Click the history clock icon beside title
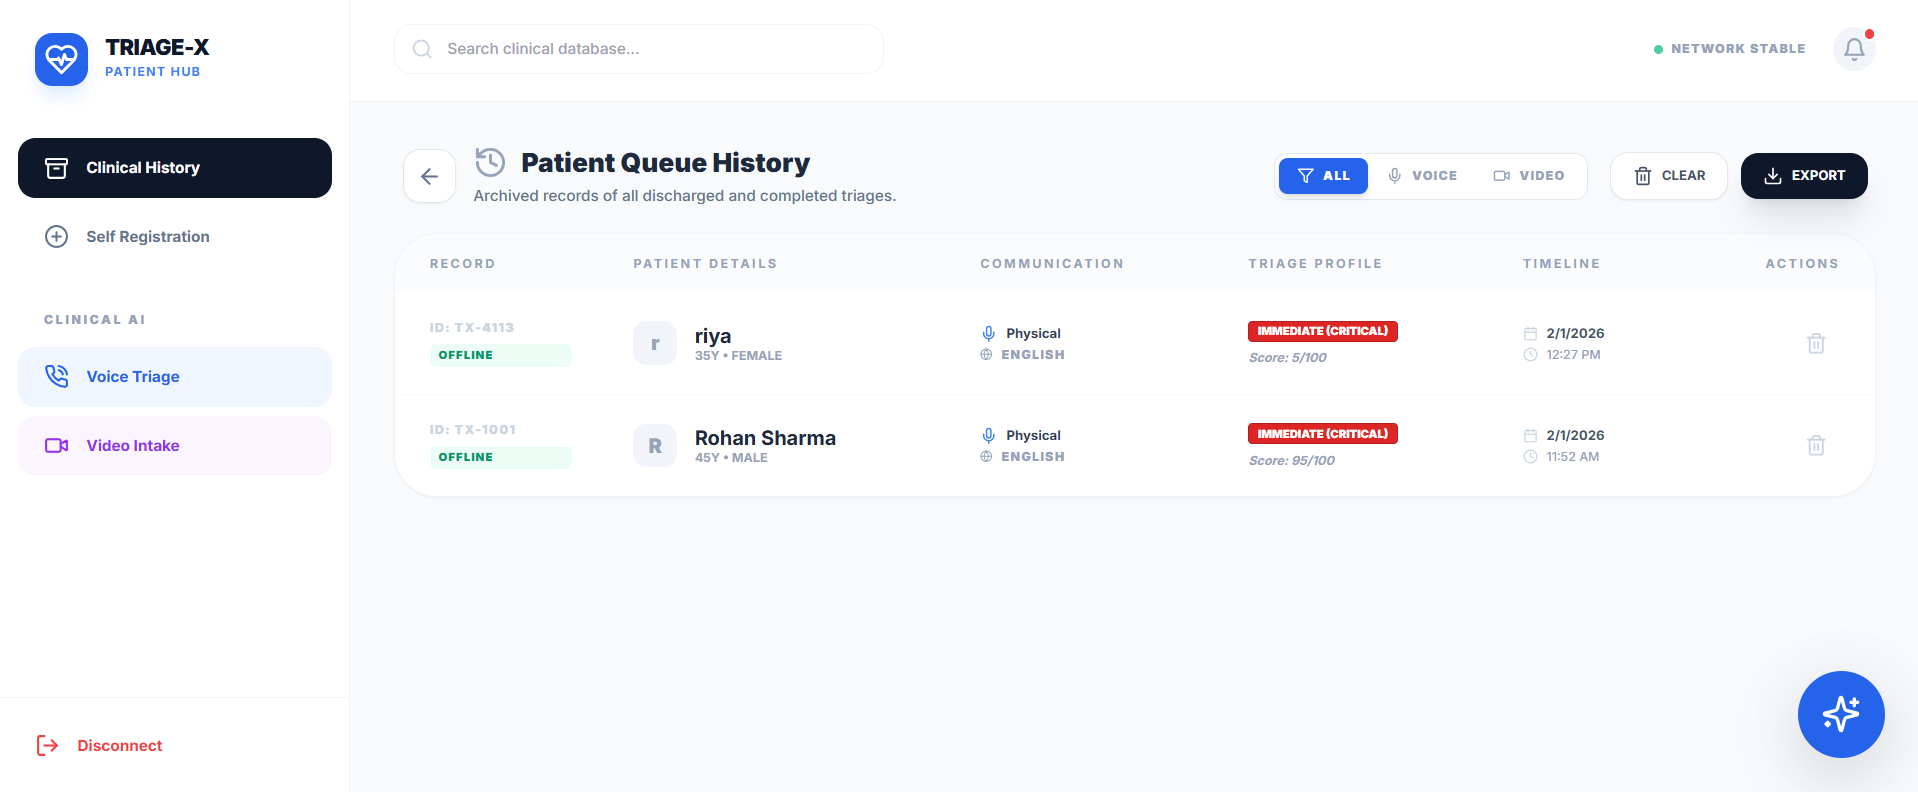Image resolution: width=1918 pixels, height=792 pixels. 490,162
